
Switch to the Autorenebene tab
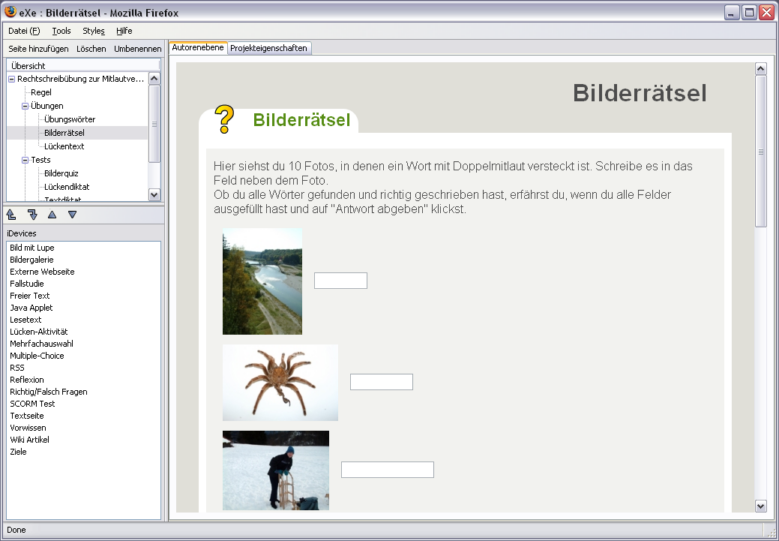(198, 48)
